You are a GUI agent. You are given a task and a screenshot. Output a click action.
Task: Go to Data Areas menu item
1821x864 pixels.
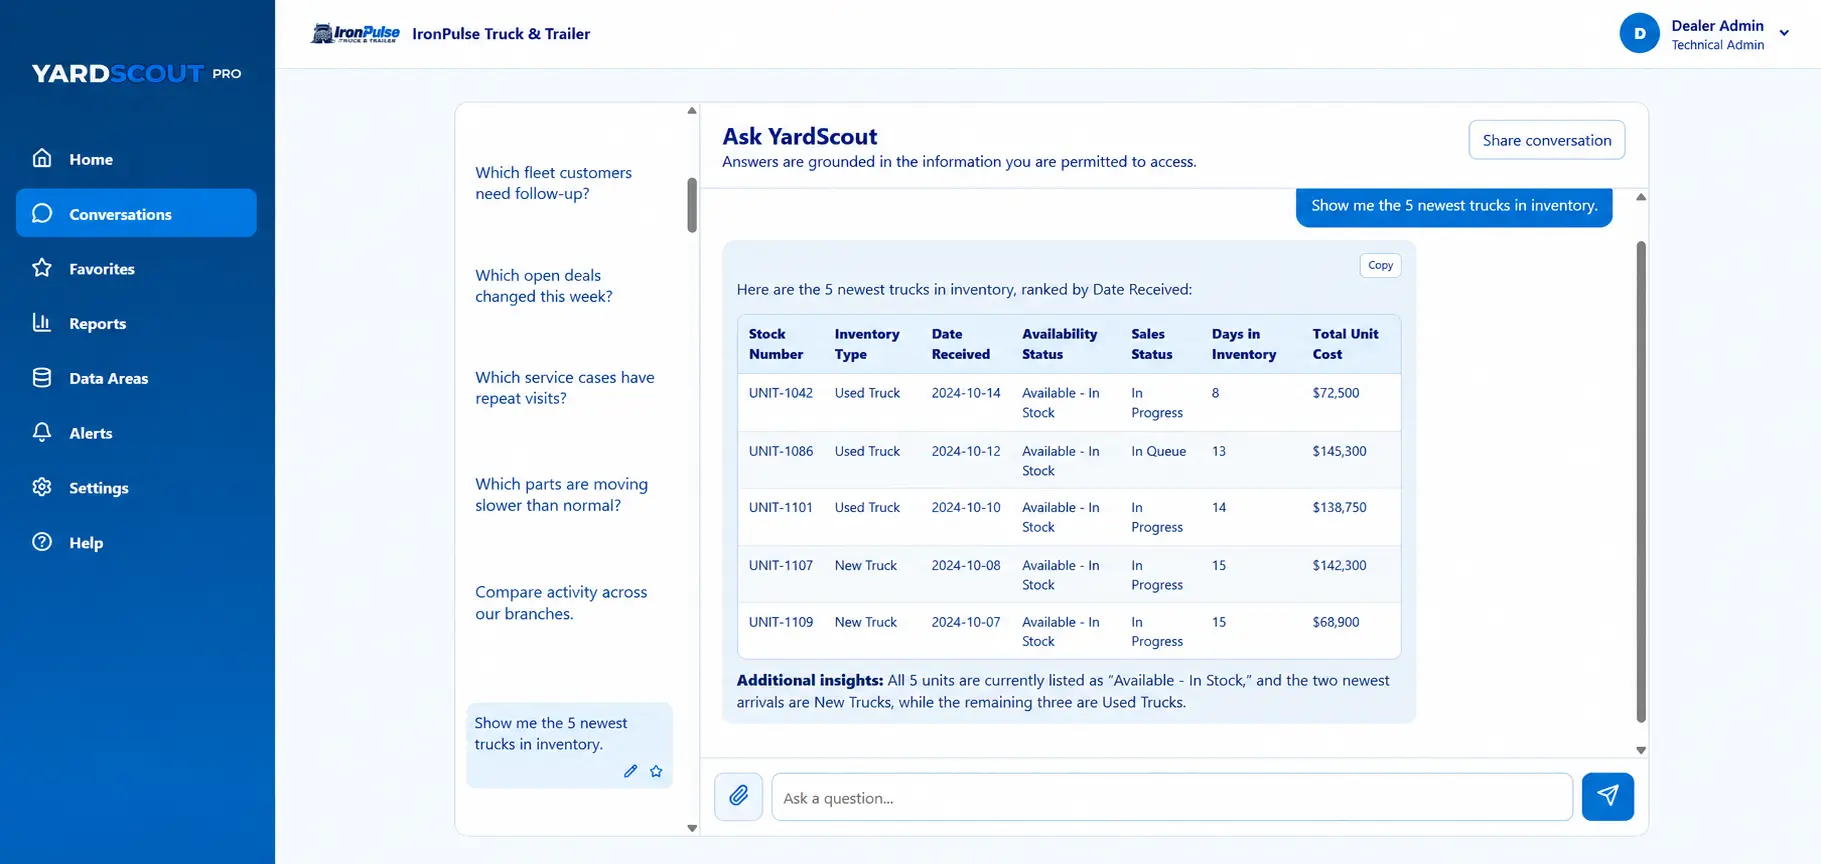click(136, 378)
